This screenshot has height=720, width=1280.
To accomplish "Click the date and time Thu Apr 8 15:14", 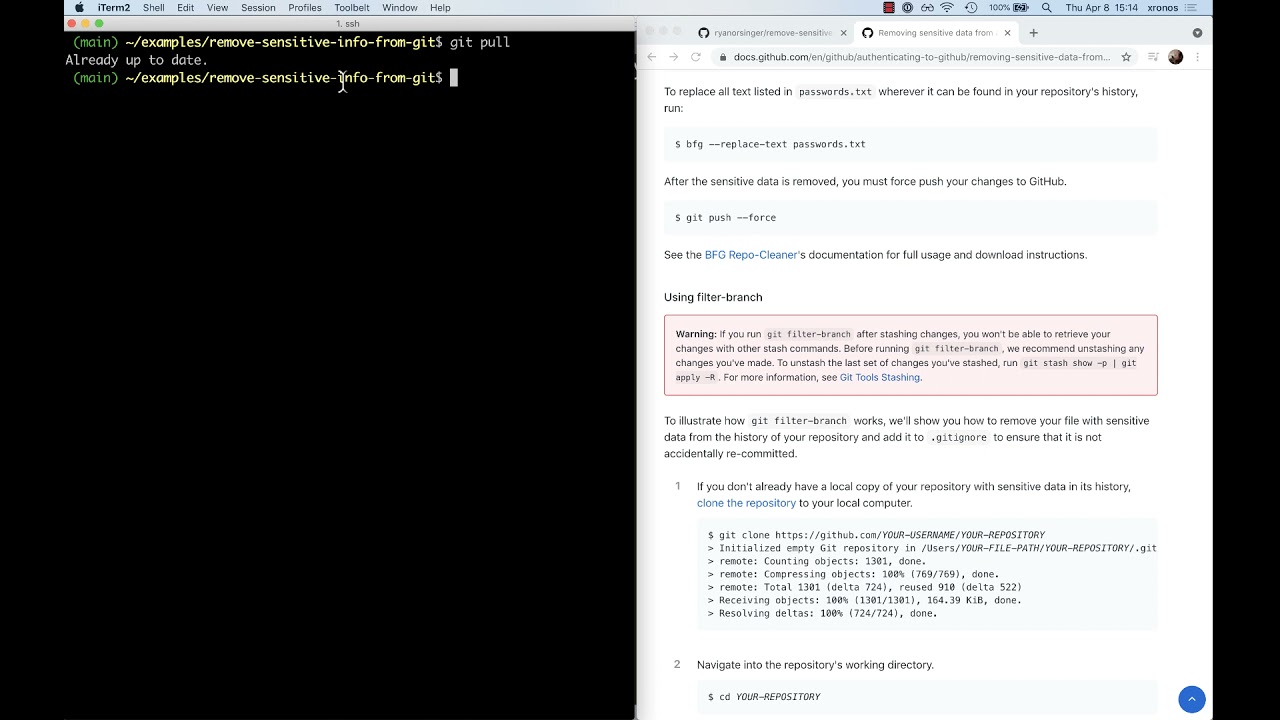I will [x=1100, y=8].
